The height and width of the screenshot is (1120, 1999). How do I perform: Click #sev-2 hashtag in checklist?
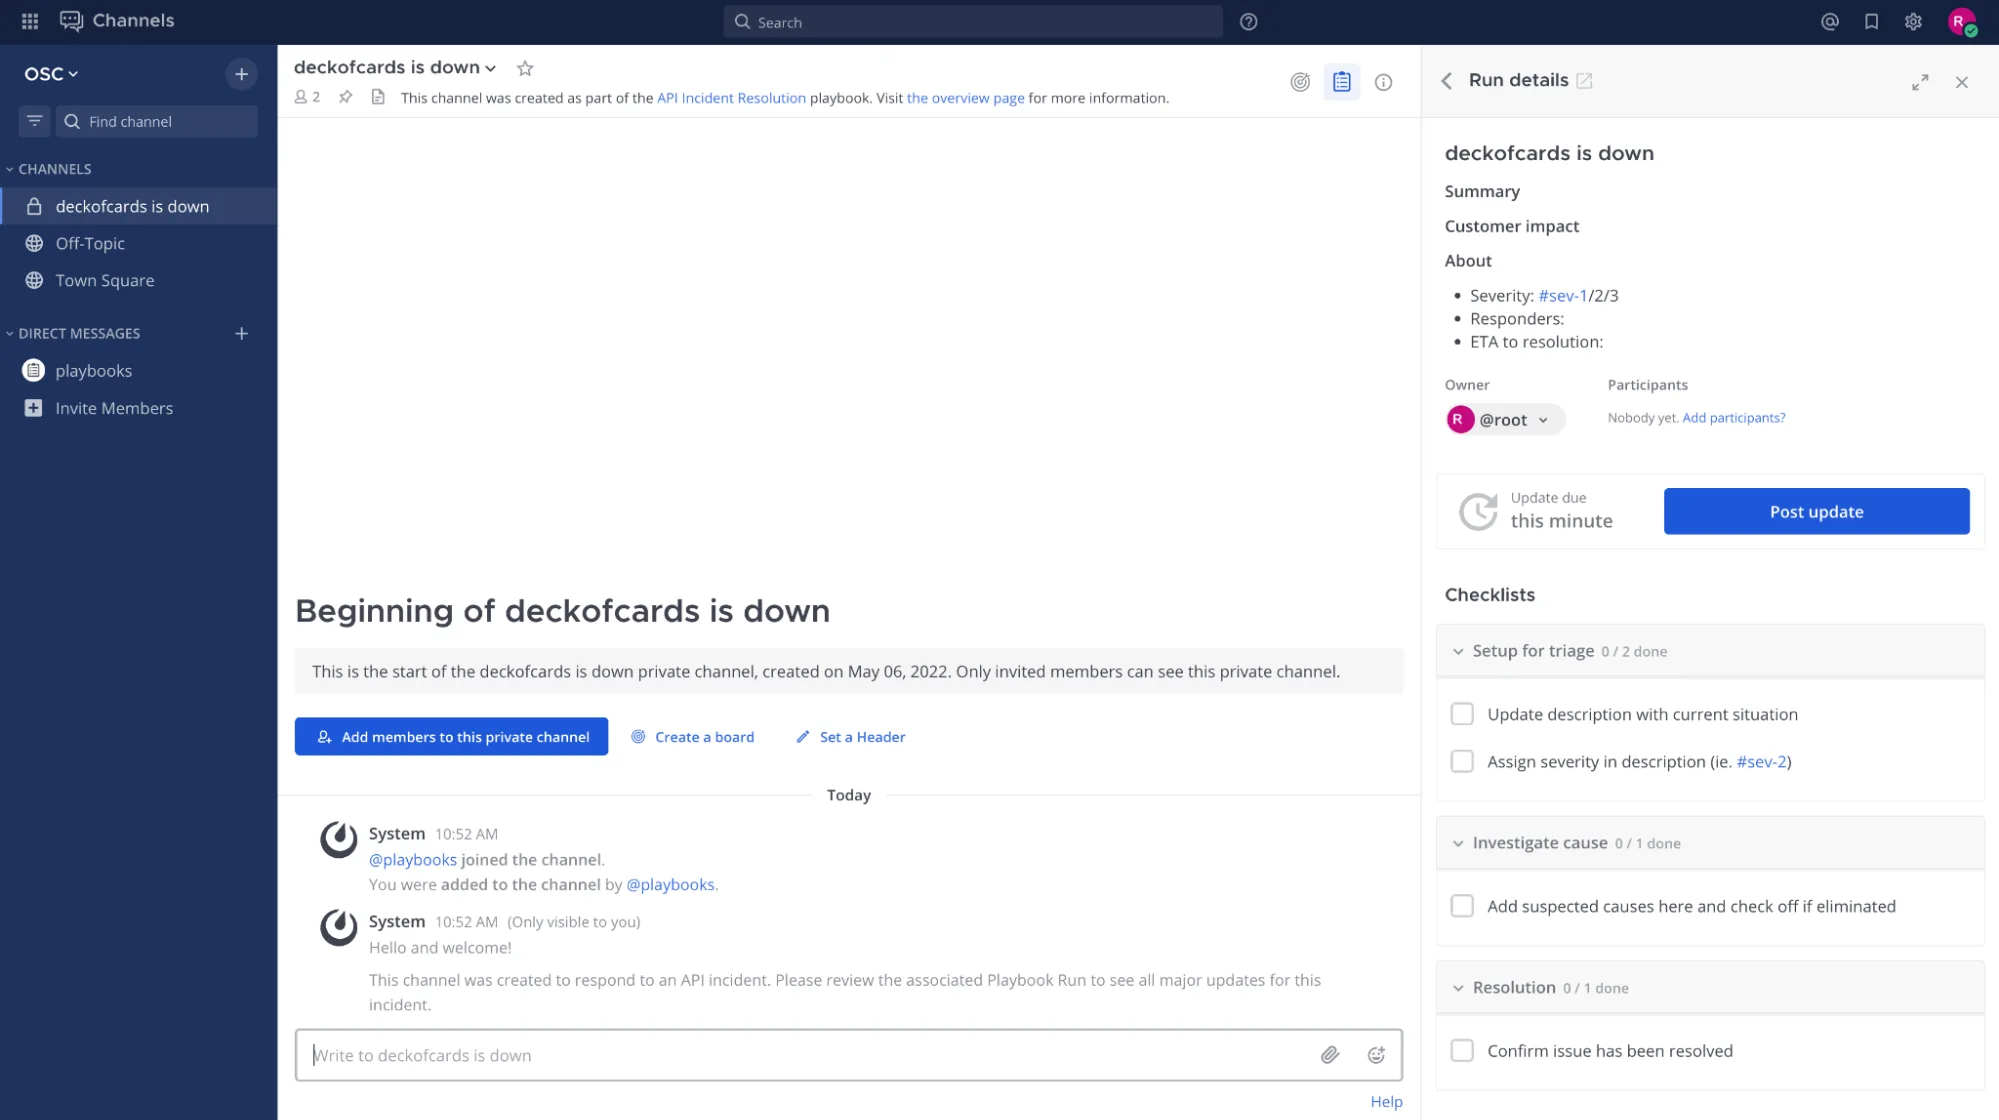click(x=1761, y=762)
